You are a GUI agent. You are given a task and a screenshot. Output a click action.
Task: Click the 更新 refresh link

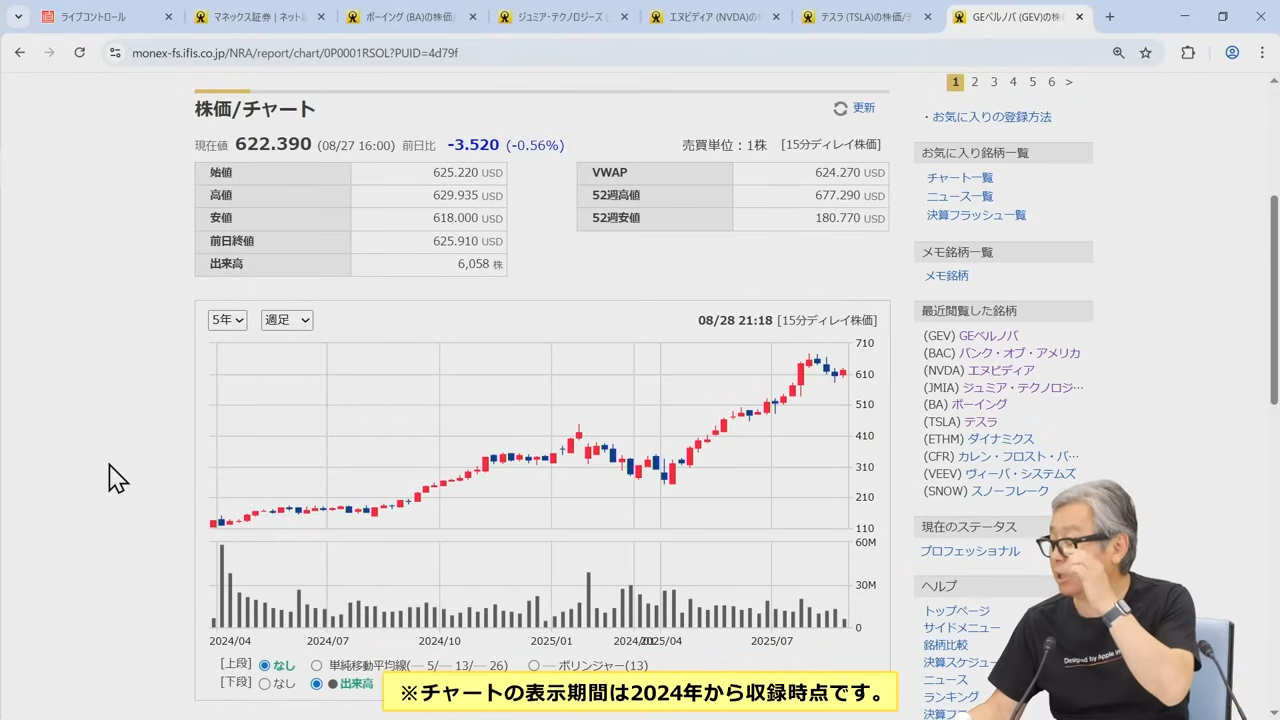[x=864, y=108]
